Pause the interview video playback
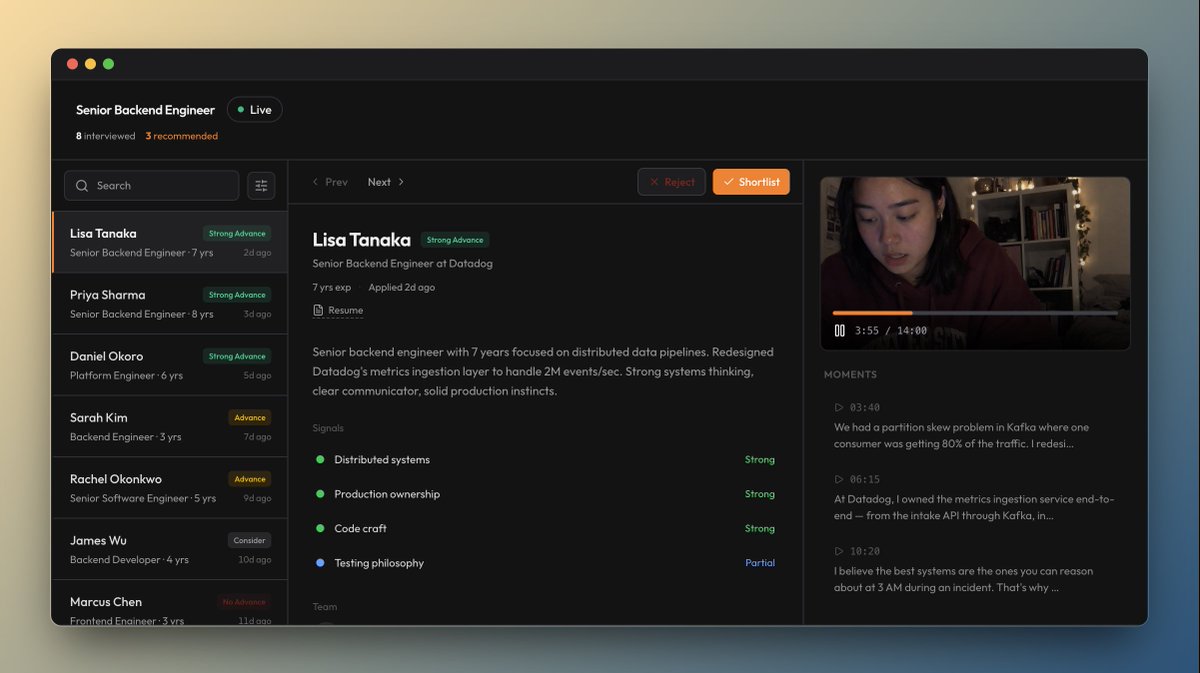This screenshot has width=1200, height=673. (840, 330)
